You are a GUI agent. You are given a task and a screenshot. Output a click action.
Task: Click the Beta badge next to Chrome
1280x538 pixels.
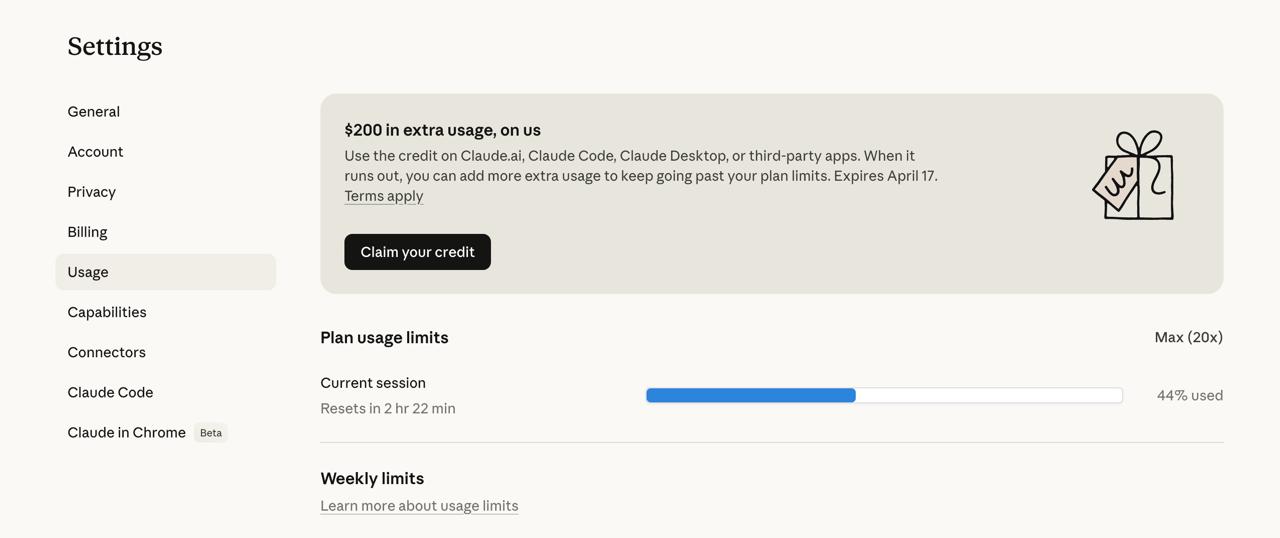click(211, 433)
